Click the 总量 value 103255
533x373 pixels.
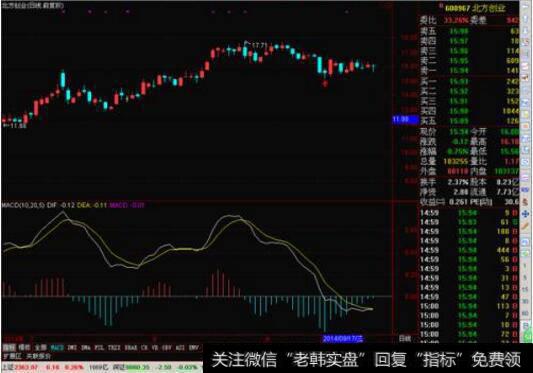click(455, 162)
